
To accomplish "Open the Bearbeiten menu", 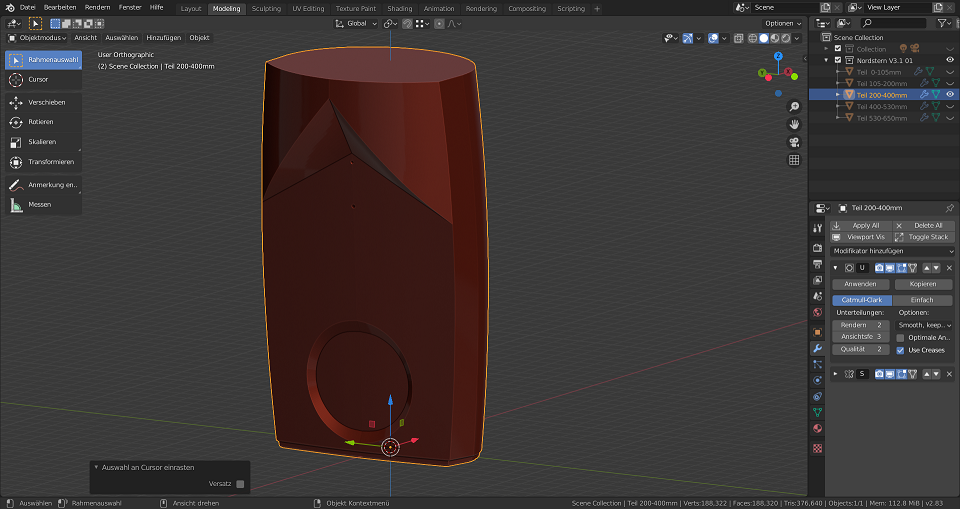I will [60, 7].
